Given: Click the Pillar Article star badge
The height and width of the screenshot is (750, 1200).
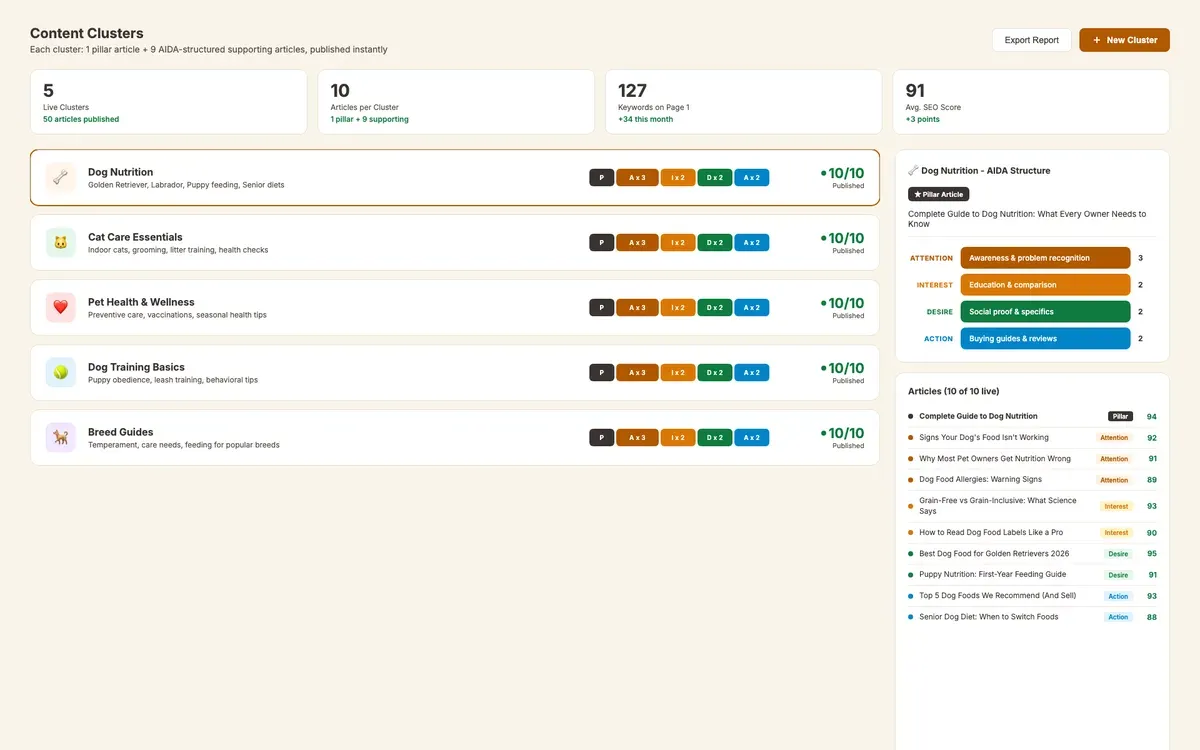Looking at the screenshot, I should (x=938, y=194).
